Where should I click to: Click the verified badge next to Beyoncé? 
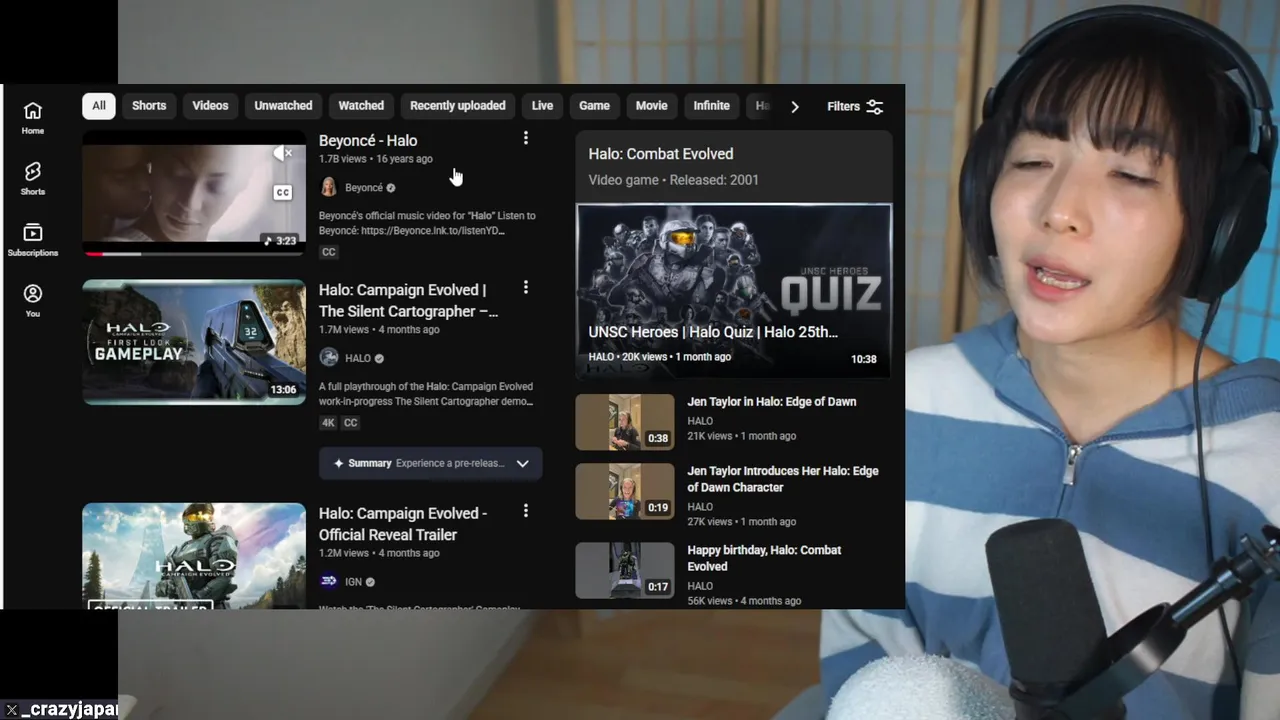tap(391, 188)
